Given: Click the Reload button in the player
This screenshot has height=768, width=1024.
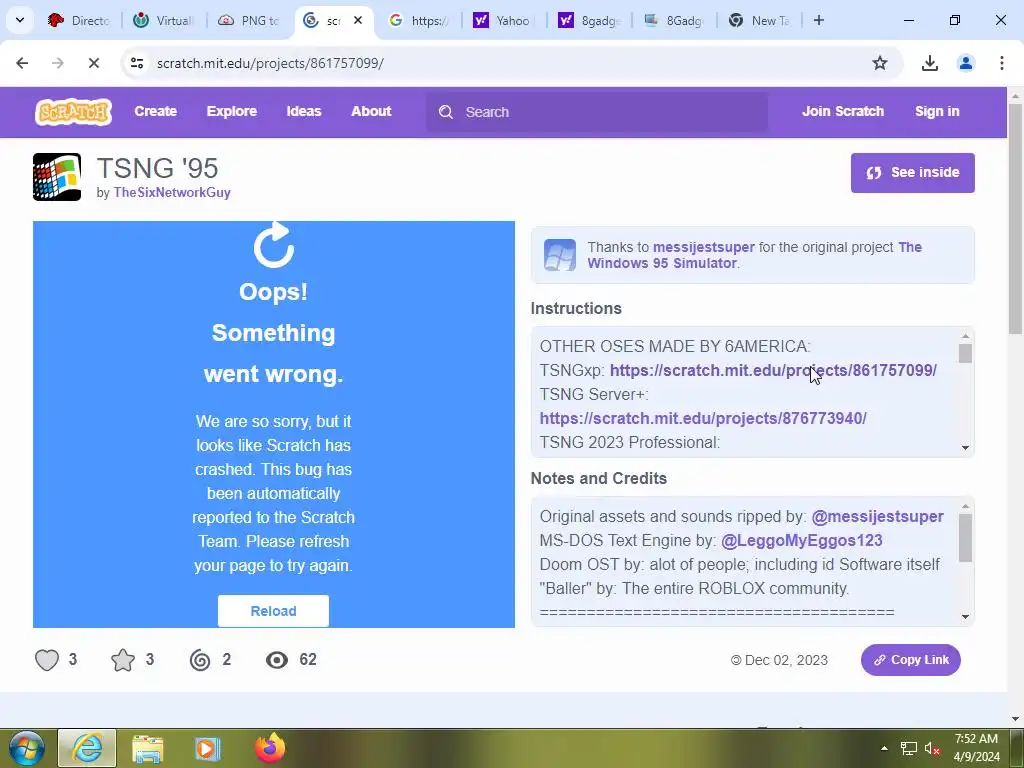Looking at the screenshot, I should pos(274,611).
